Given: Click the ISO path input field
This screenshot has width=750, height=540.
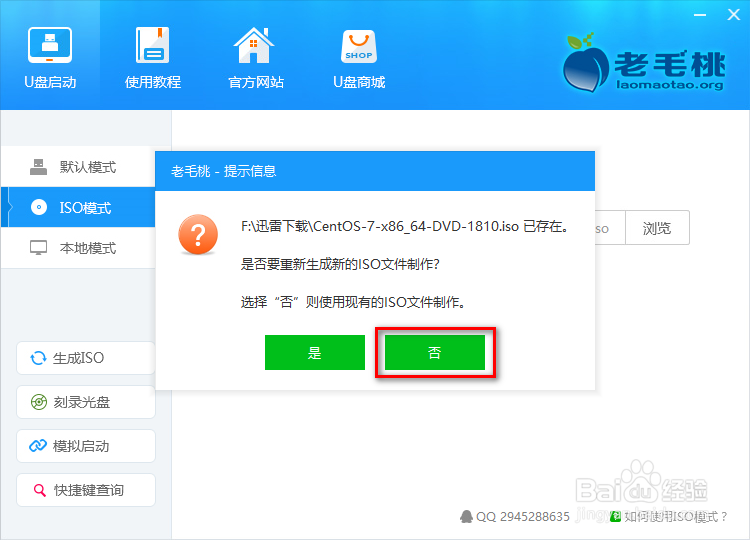Looking at the screenshot, I should pyautogui.click(x=610, y=228).
